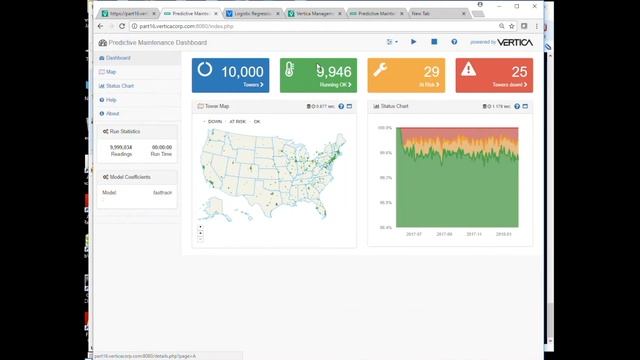Click Running OK link with chevron
This screenshot has width=640, height=360.
coord(336,85)
